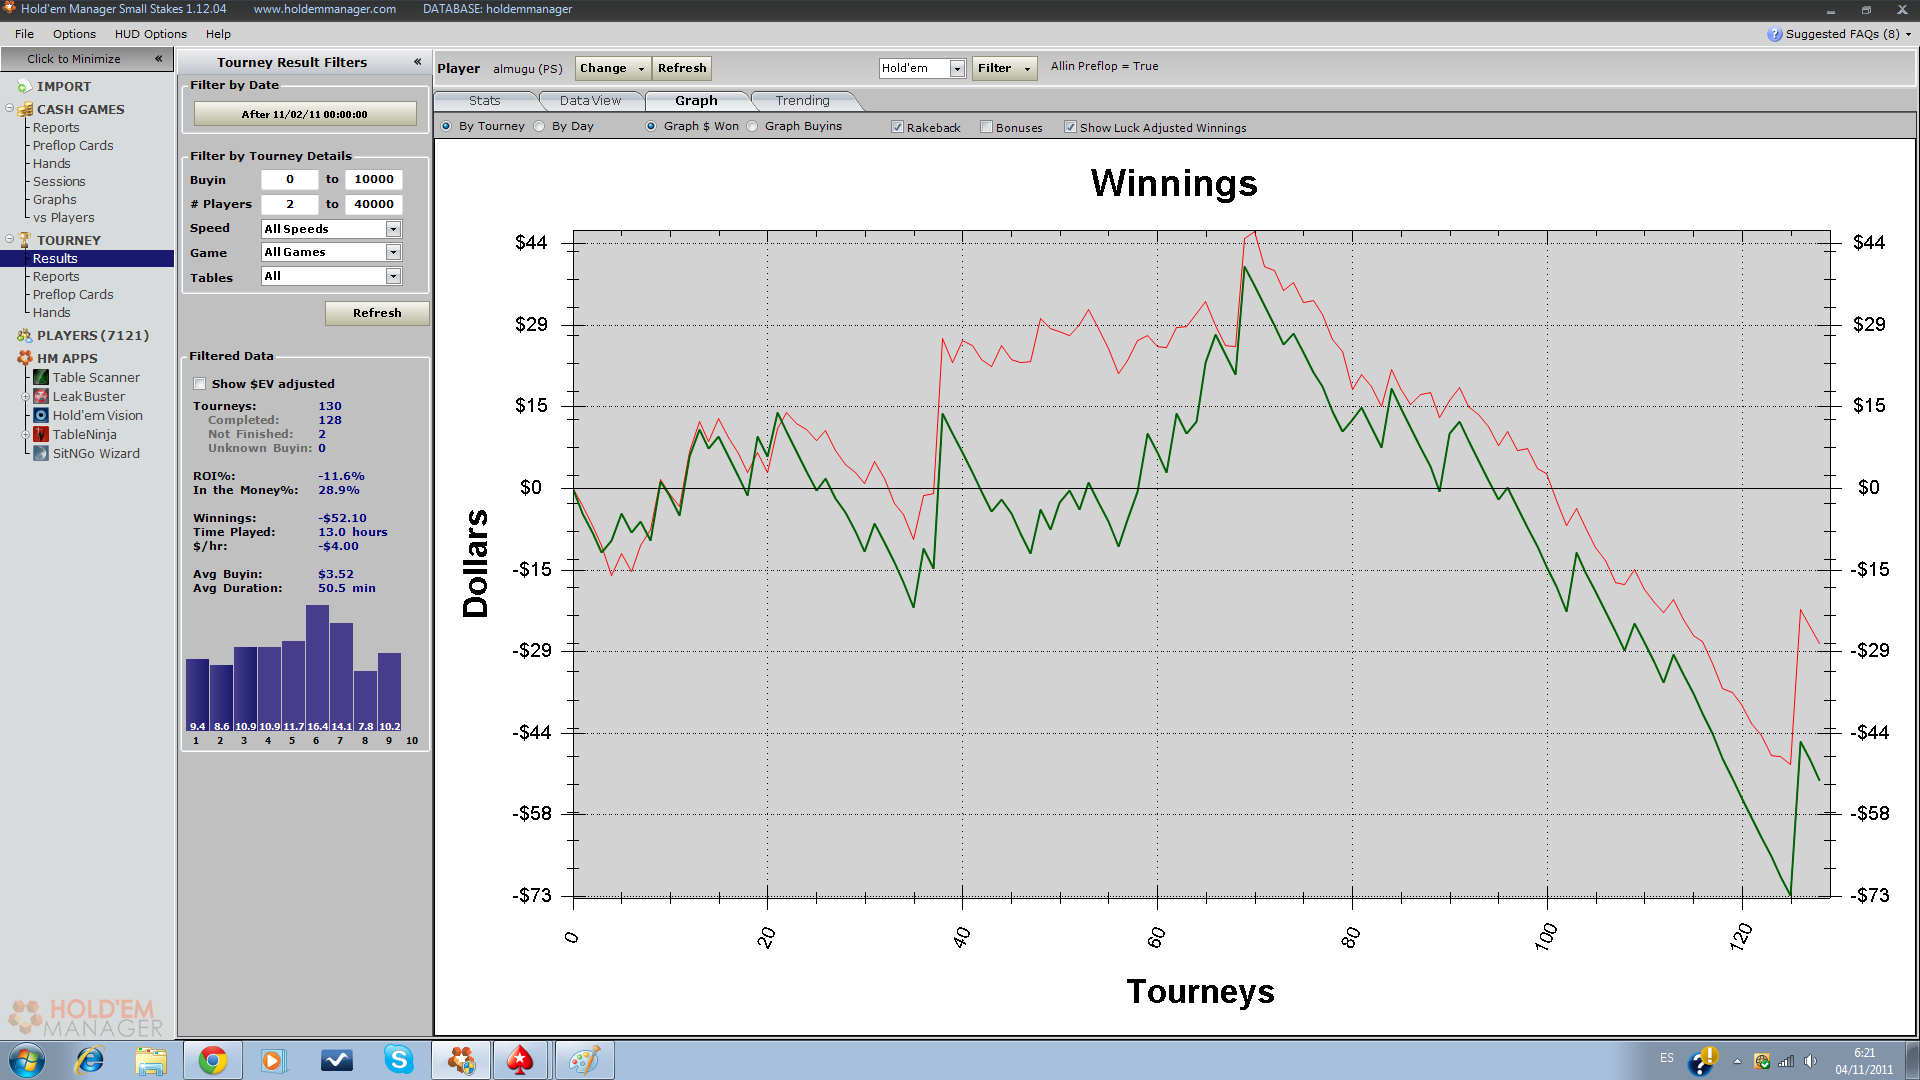Collapse the TOURNEY tree node
The width and height of the screenshot is (1920, 1080).
point(9,239)
